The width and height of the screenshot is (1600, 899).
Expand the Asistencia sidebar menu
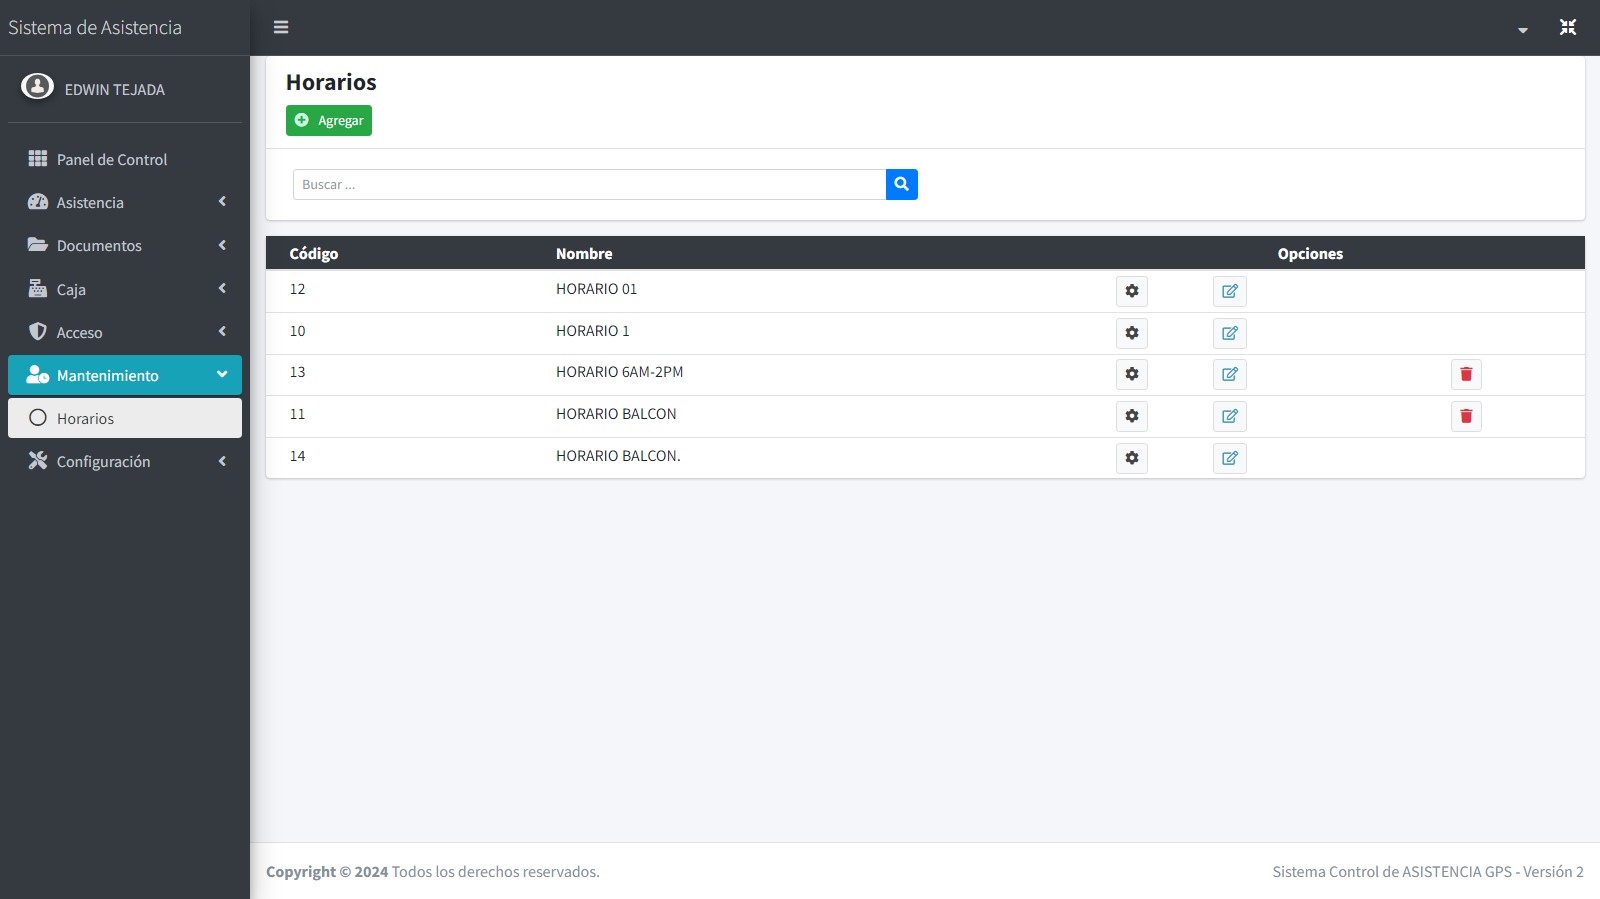[125, 203]
